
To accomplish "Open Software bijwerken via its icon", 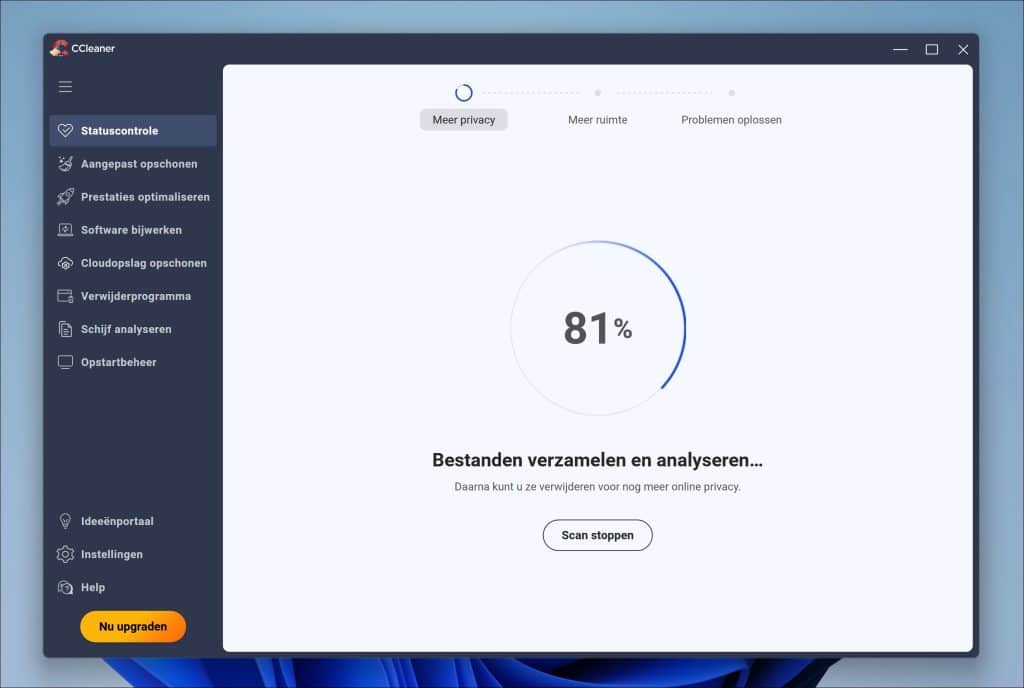I will [65, 230].
